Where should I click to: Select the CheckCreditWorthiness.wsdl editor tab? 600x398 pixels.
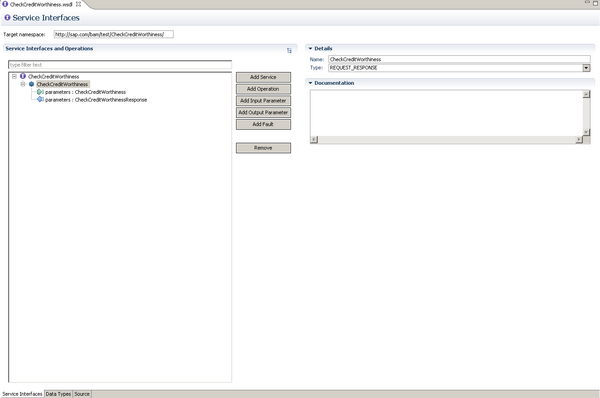tap(41, 4)
